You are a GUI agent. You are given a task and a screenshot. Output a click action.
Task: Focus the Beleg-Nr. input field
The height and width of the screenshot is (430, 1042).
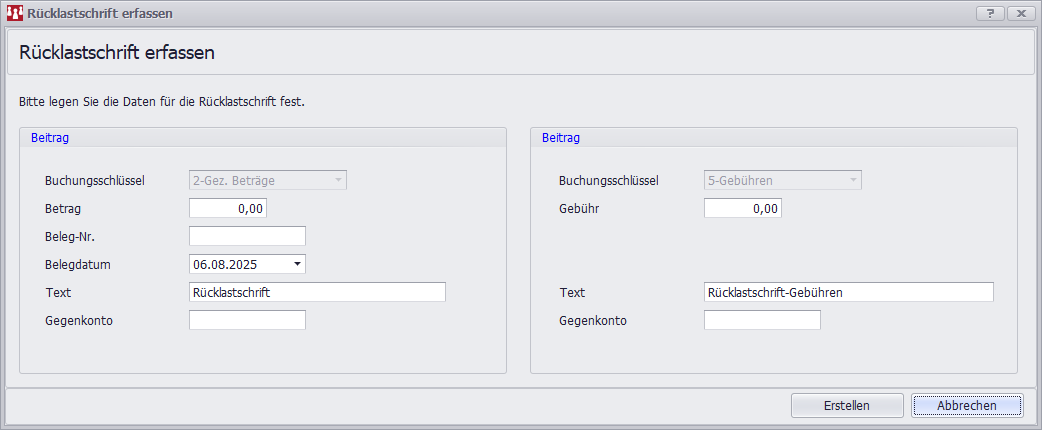pyautogui.click(x=247, y=236)
